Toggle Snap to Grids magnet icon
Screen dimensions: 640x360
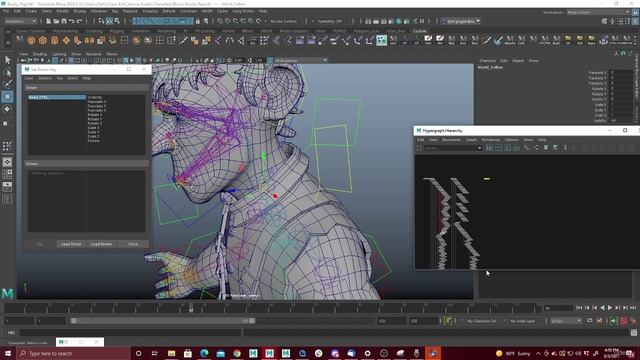coord(220,21)
